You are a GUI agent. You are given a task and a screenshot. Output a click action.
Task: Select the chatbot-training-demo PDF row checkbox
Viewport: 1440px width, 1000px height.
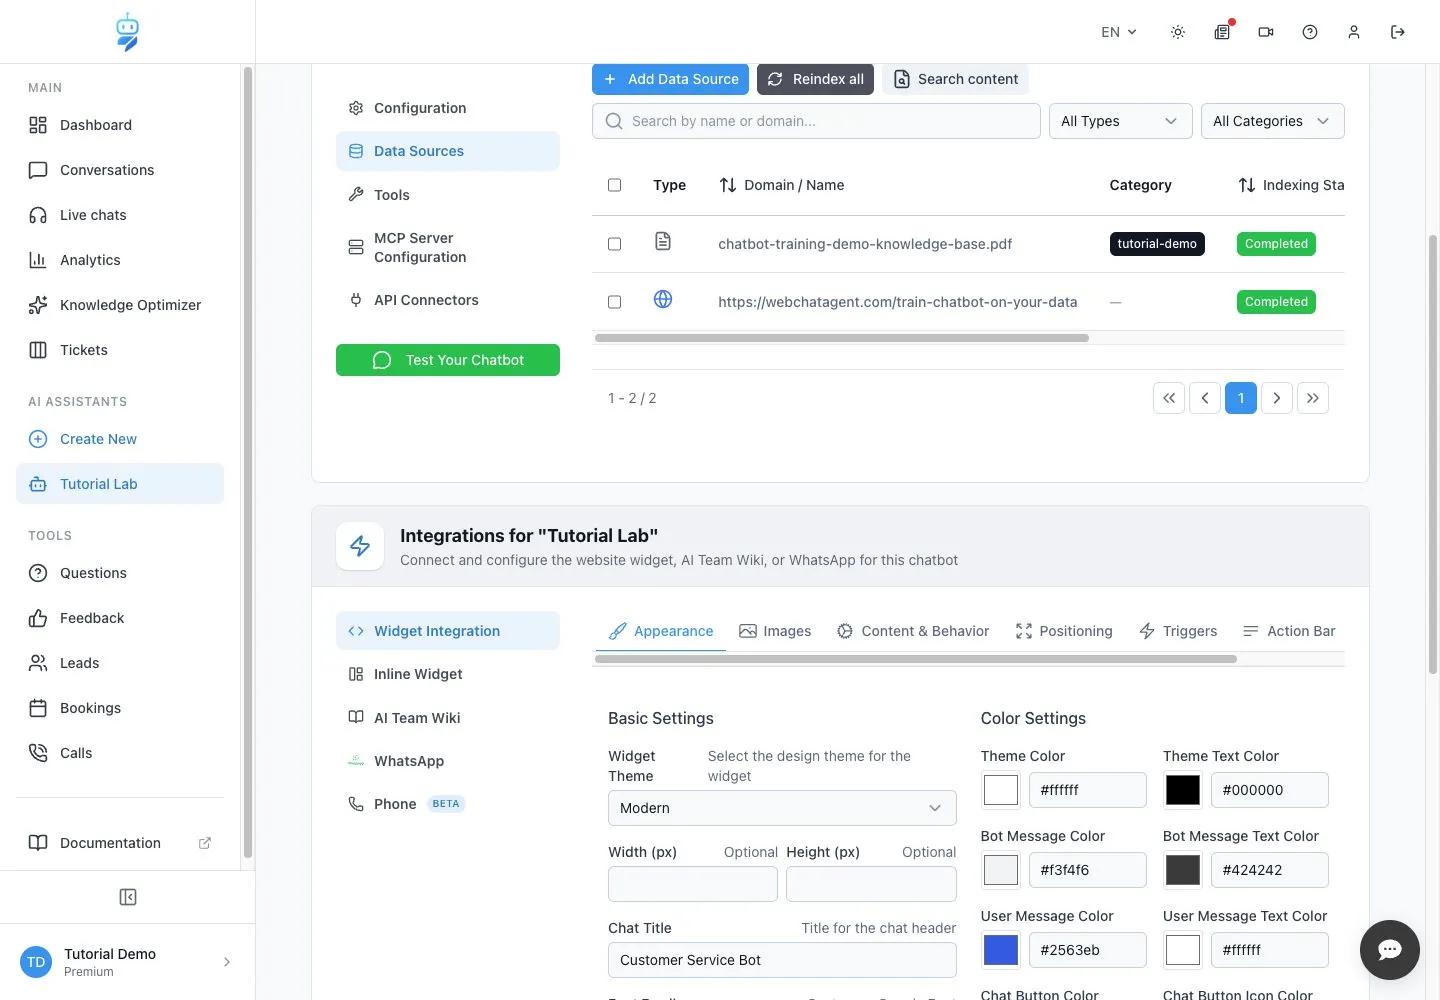pyautogui.click(x=615, y=244)
